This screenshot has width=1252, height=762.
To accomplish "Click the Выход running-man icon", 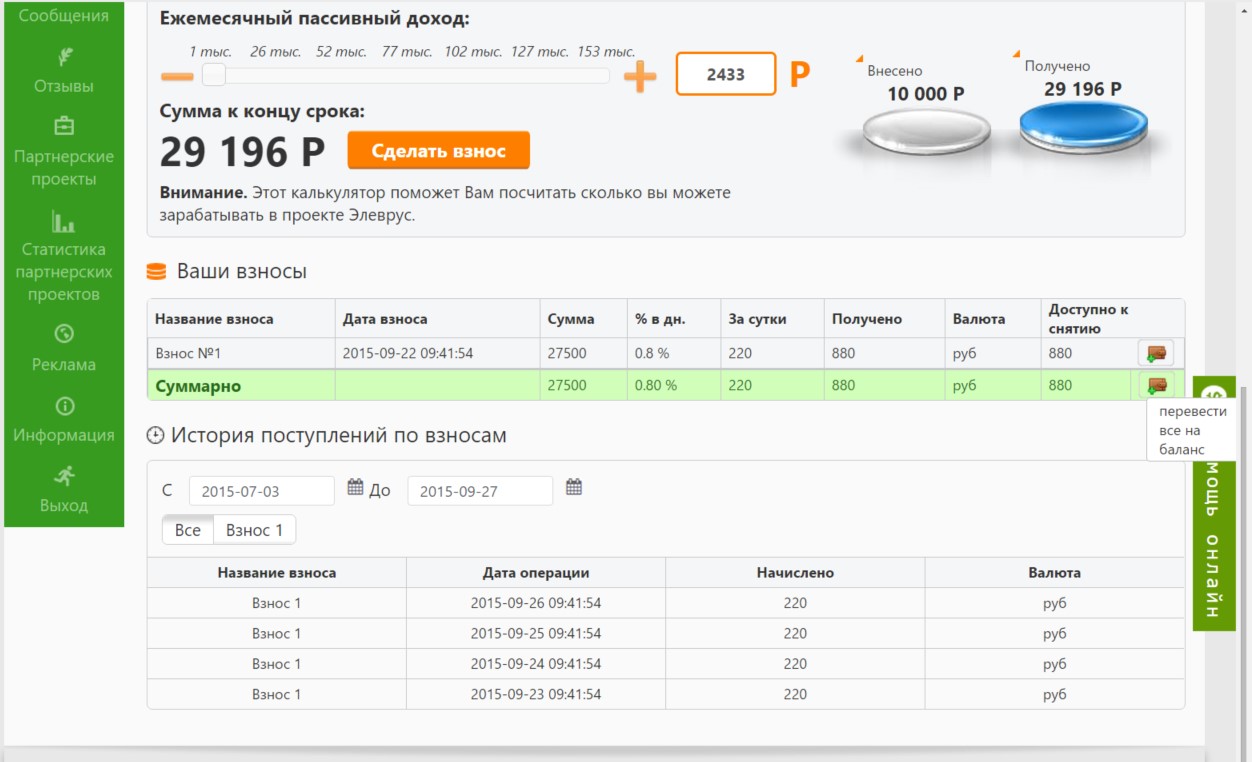I will click(64, 475).
